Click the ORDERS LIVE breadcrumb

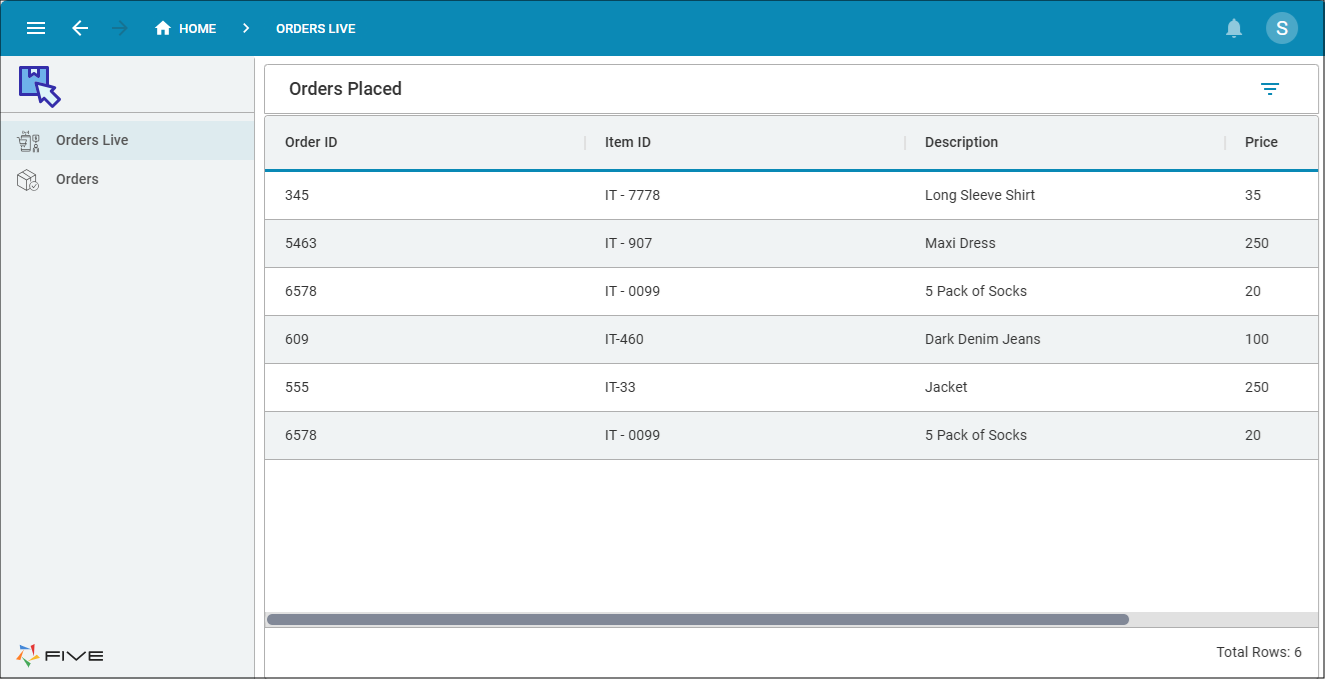point(316,29)
